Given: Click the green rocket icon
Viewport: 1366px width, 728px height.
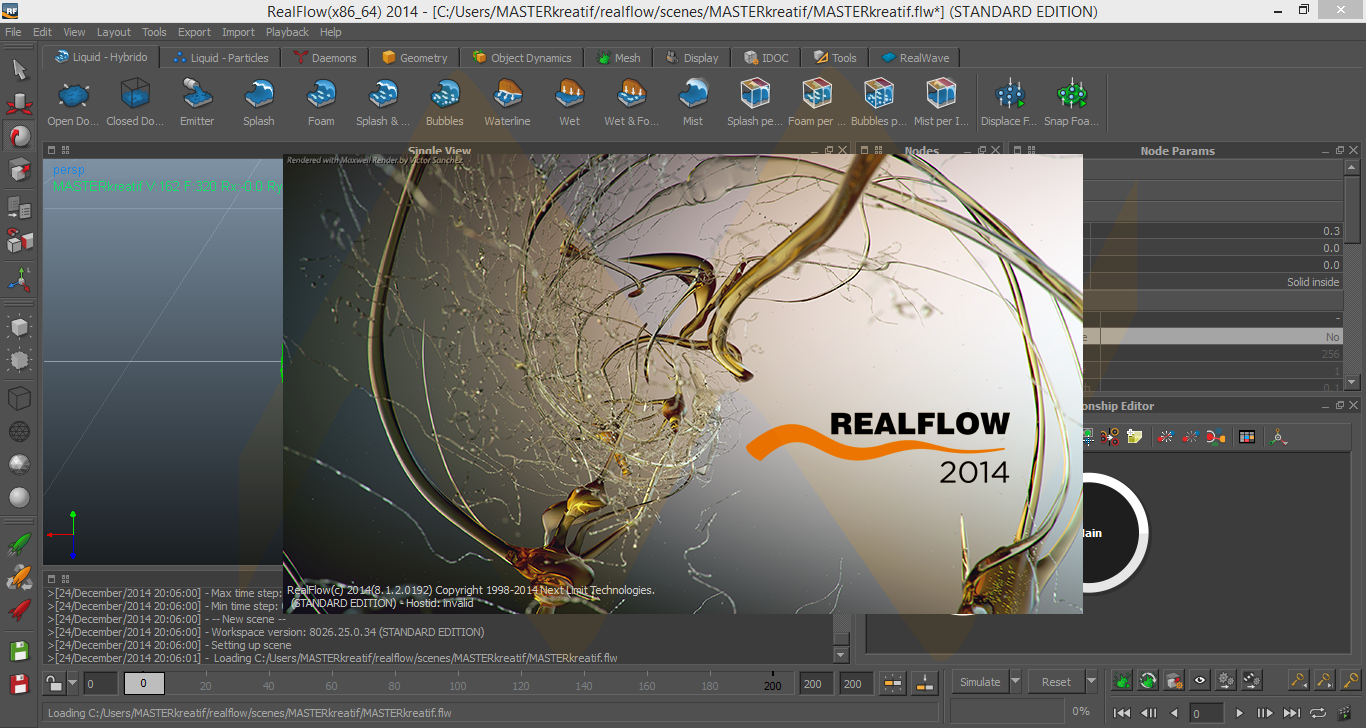Looking at the screenshot, I should (19, 544).
